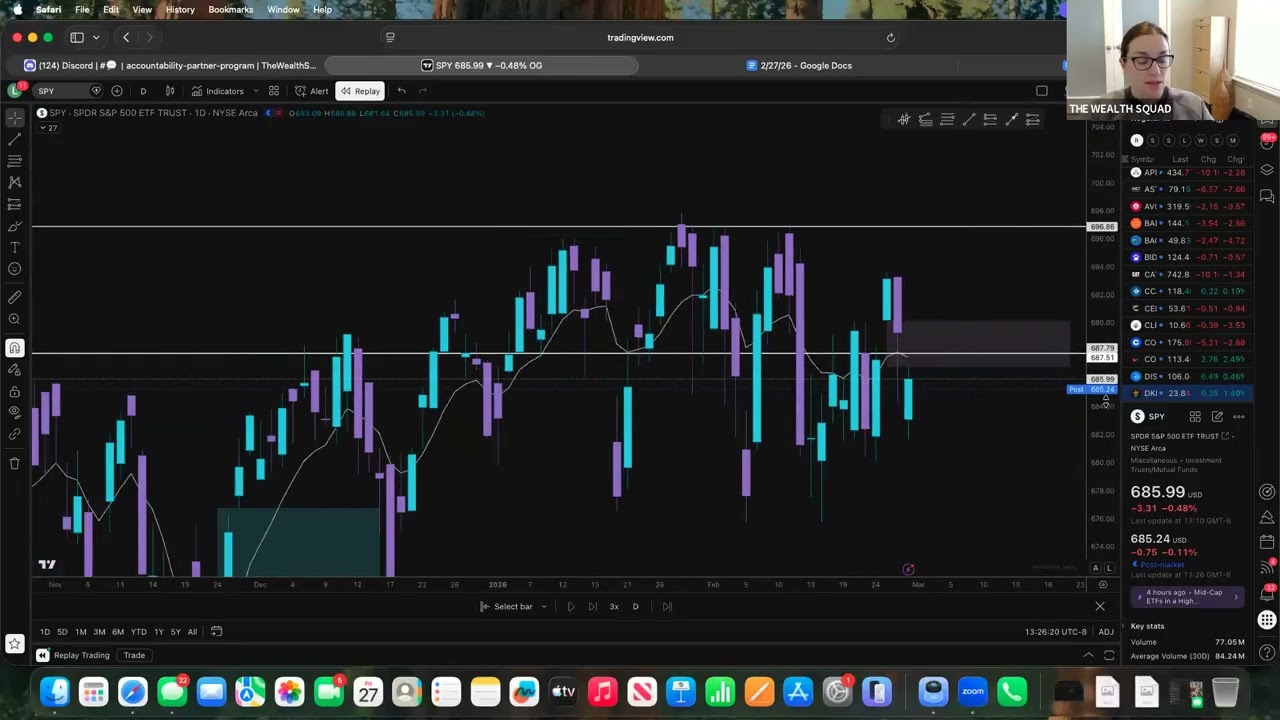Undo the last chart action
The height and width of the screenshot is (720, 1280).
click(401, 91)
